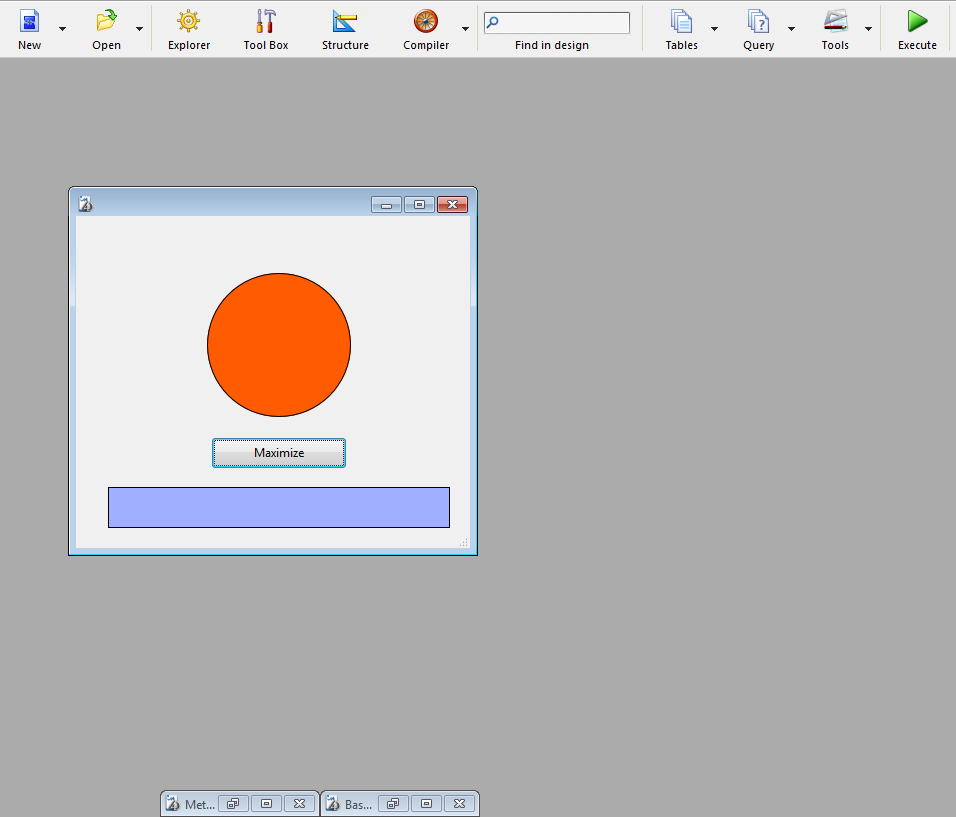Expand the Tables dropdown arrow

coord(714,29)
